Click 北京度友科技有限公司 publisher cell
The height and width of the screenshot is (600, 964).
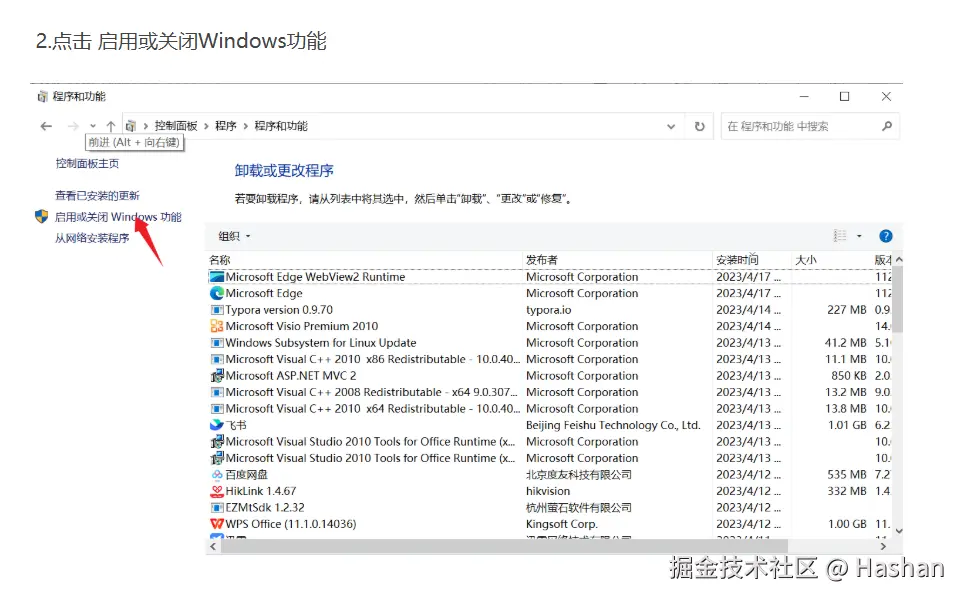(579, 475)
